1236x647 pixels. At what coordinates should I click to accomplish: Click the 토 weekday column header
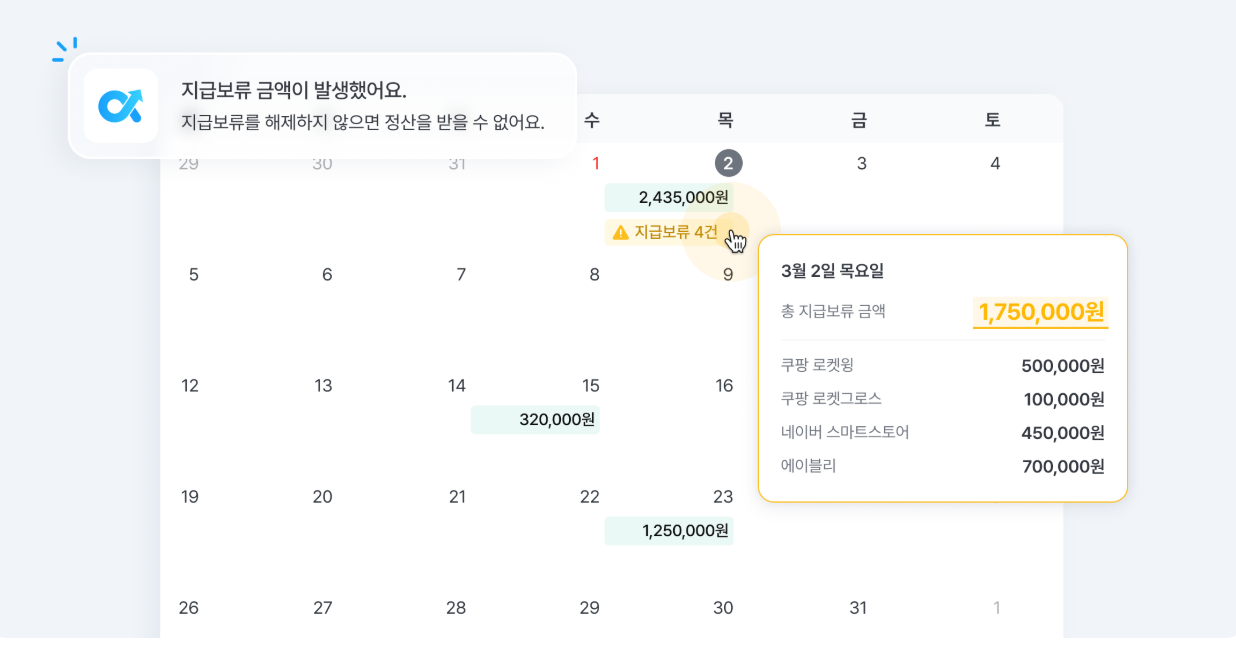click(x=992, y=120)
